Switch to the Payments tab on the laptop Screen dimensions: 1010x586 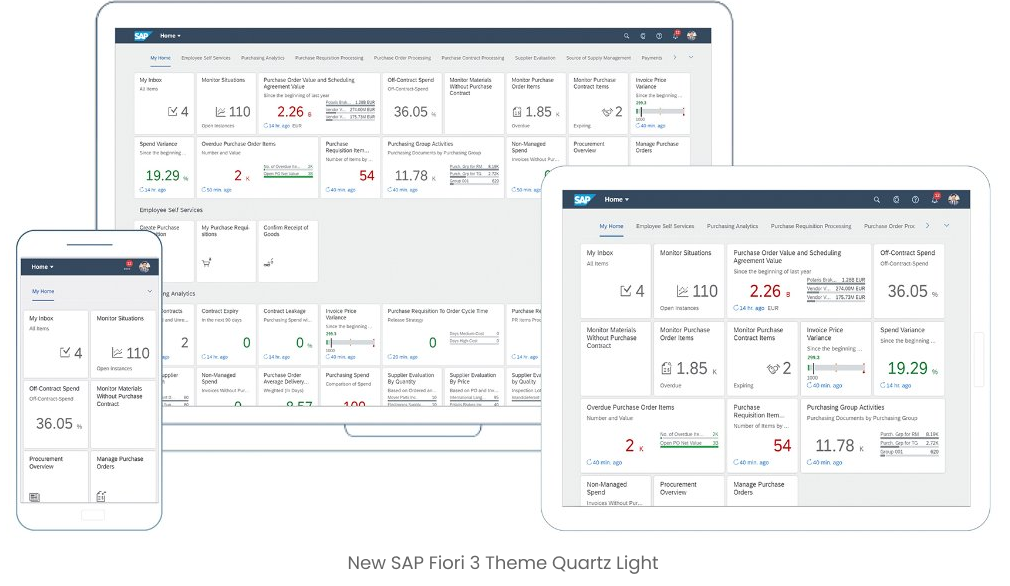point(652,58)
